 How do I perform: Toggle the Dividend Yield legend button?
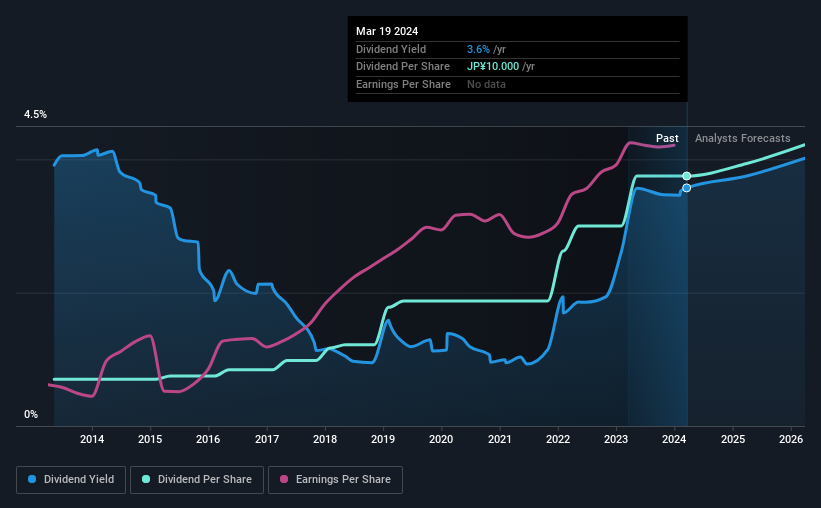pyautogui.click(x=71, y=480)
